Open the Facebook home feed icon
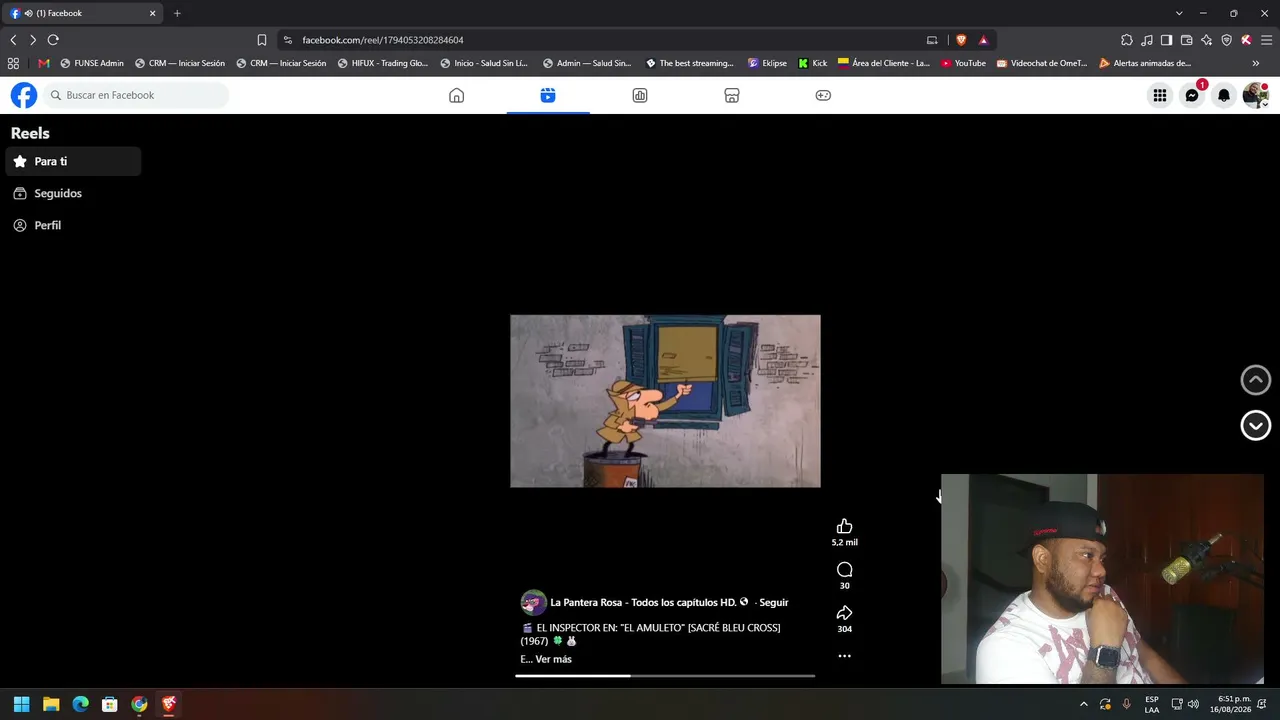This screenshot has width=1280, height=720. click(x=456, y=95)
